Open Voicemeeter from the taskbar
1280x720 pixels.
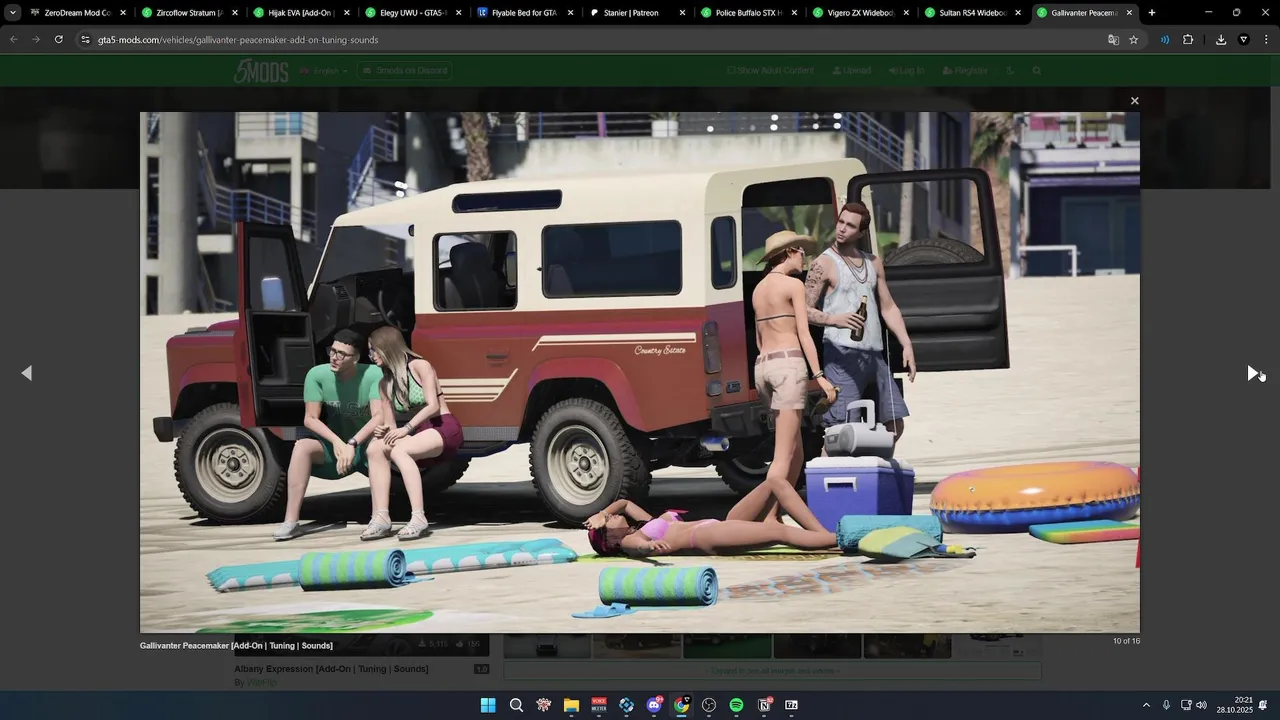point(599,705)
